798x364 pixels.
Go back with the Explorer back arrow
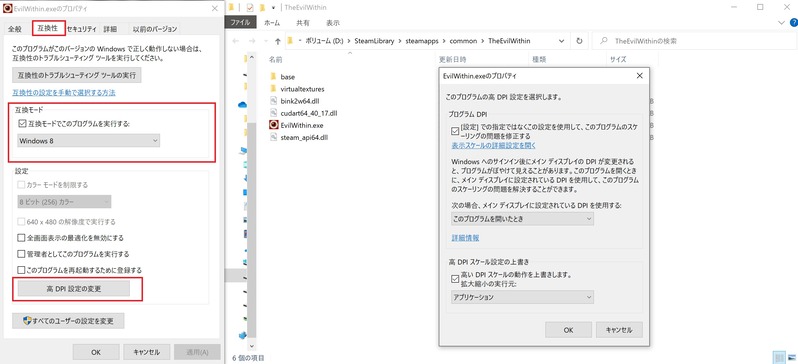point(236,41)
